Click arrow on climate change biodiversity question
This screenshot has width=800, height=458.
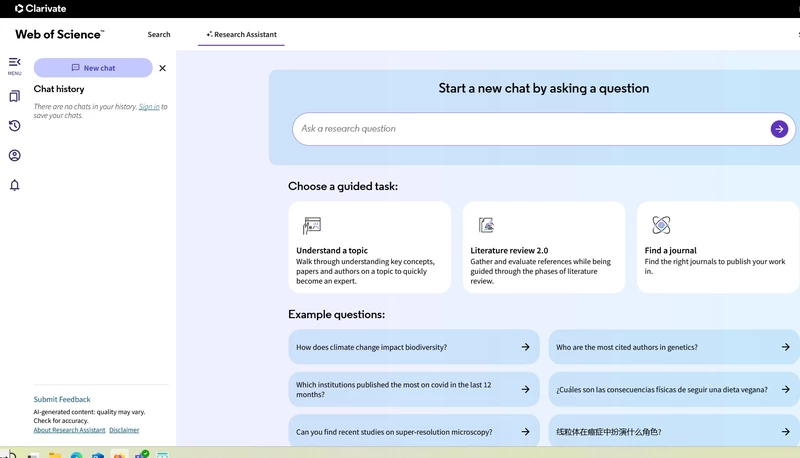coord(526,347)
